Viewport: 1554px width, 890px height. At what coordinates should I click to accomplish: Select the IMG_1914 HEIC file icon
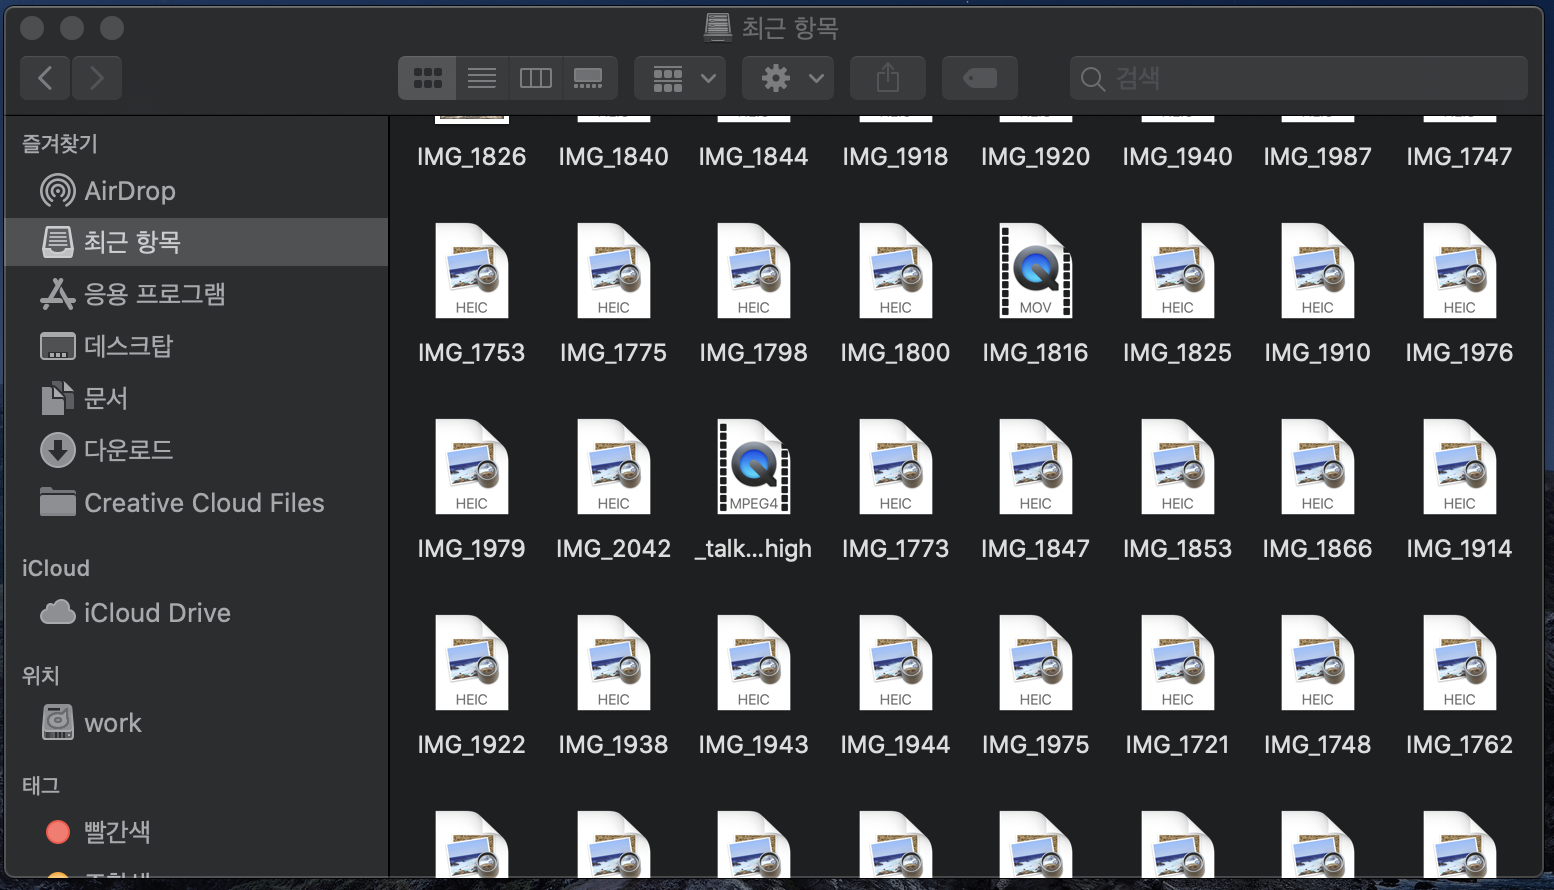[1460, 467]
